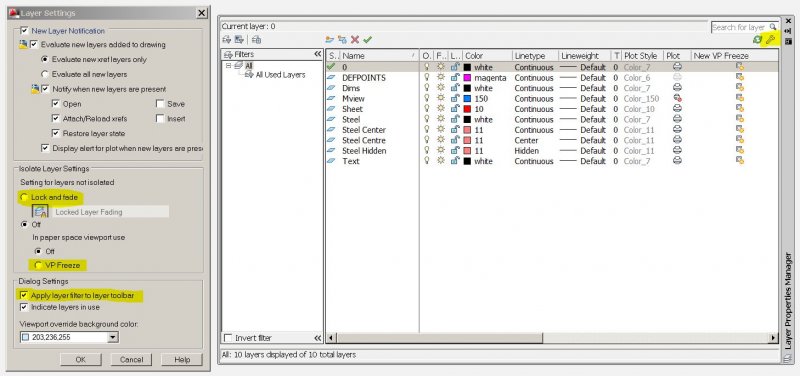Screen dimensions: 800x376
Task: Toggle light bulb for Sheet layer
Action: [x=427, y=109]
